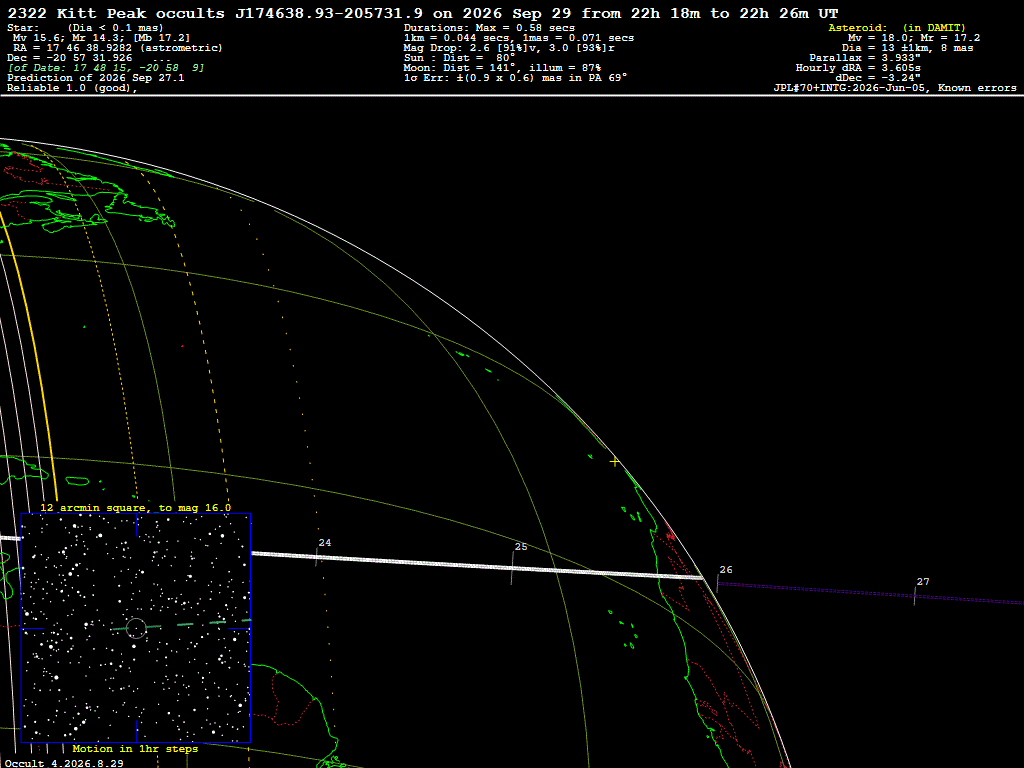Click the target star circle in the star chart
This screenshot has height=768, width=1024.
pyautogui.click(x=136, y=628)
